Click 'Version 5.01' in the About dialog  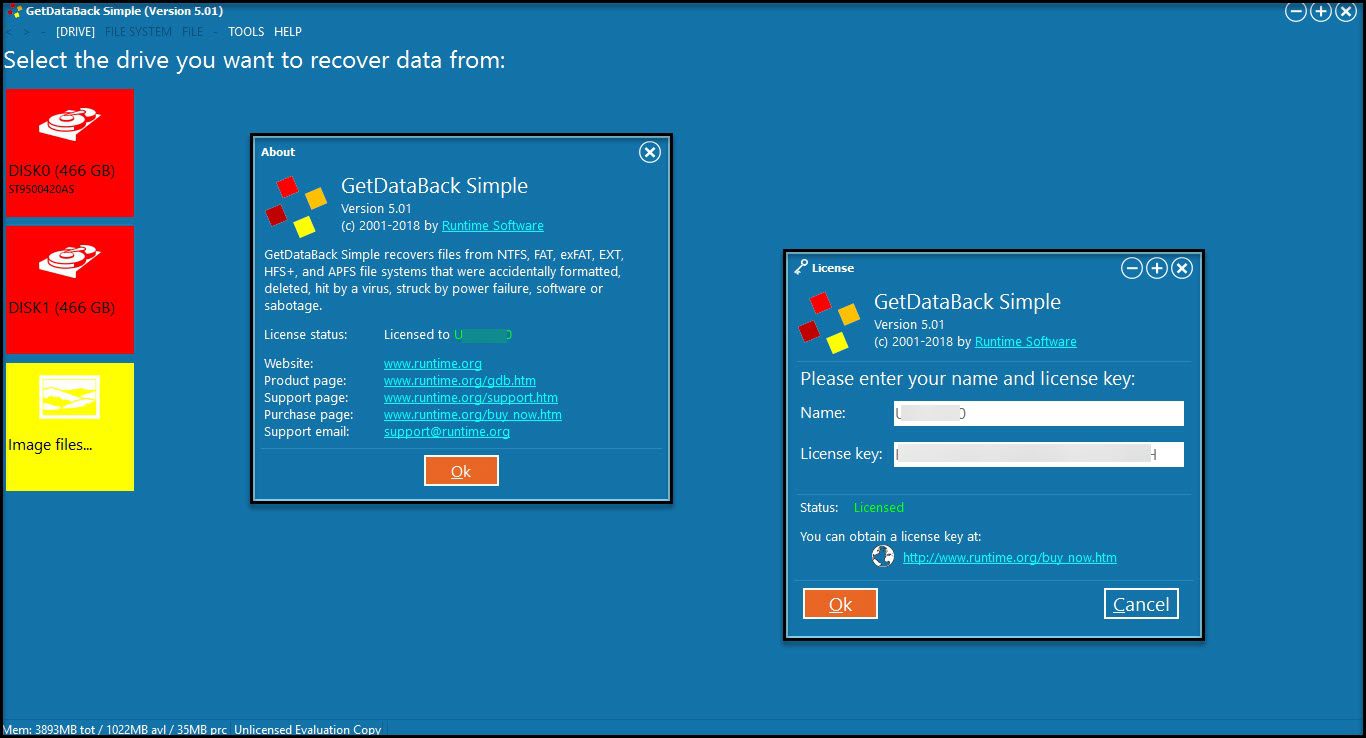(377, 209)
